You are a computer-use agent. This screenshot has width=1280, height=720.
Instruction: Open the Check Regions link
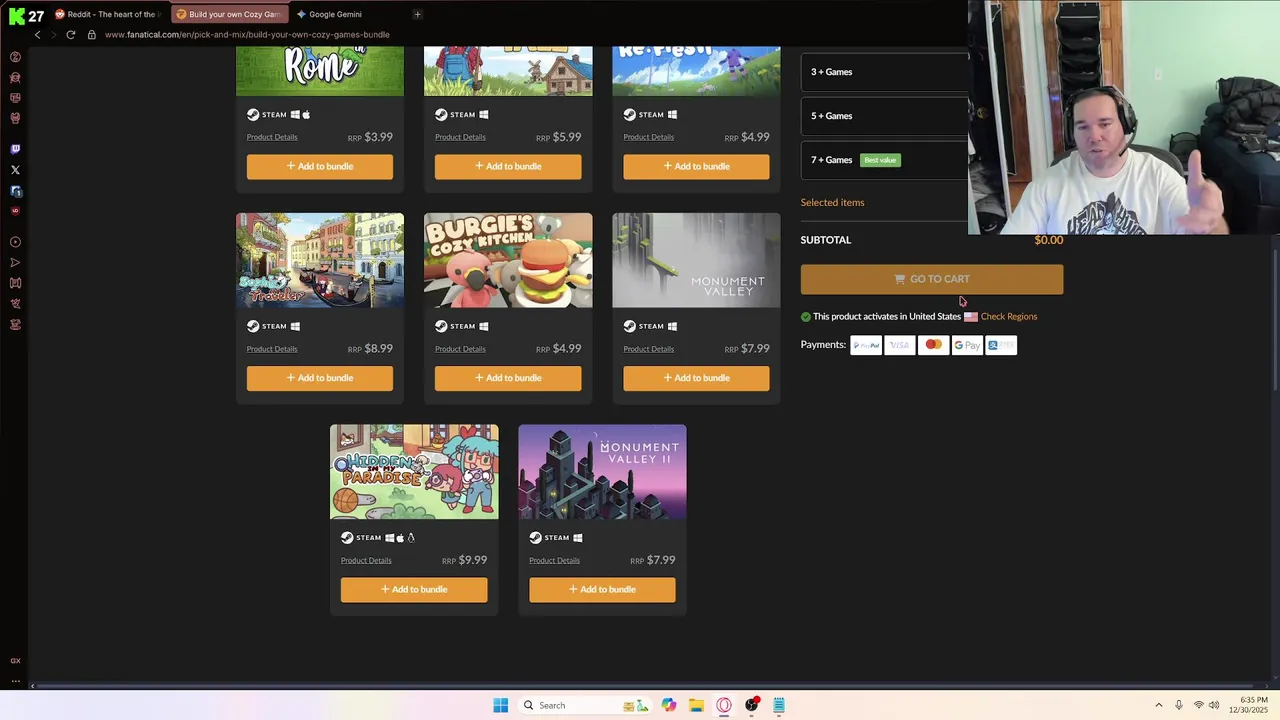(1009, 317)
